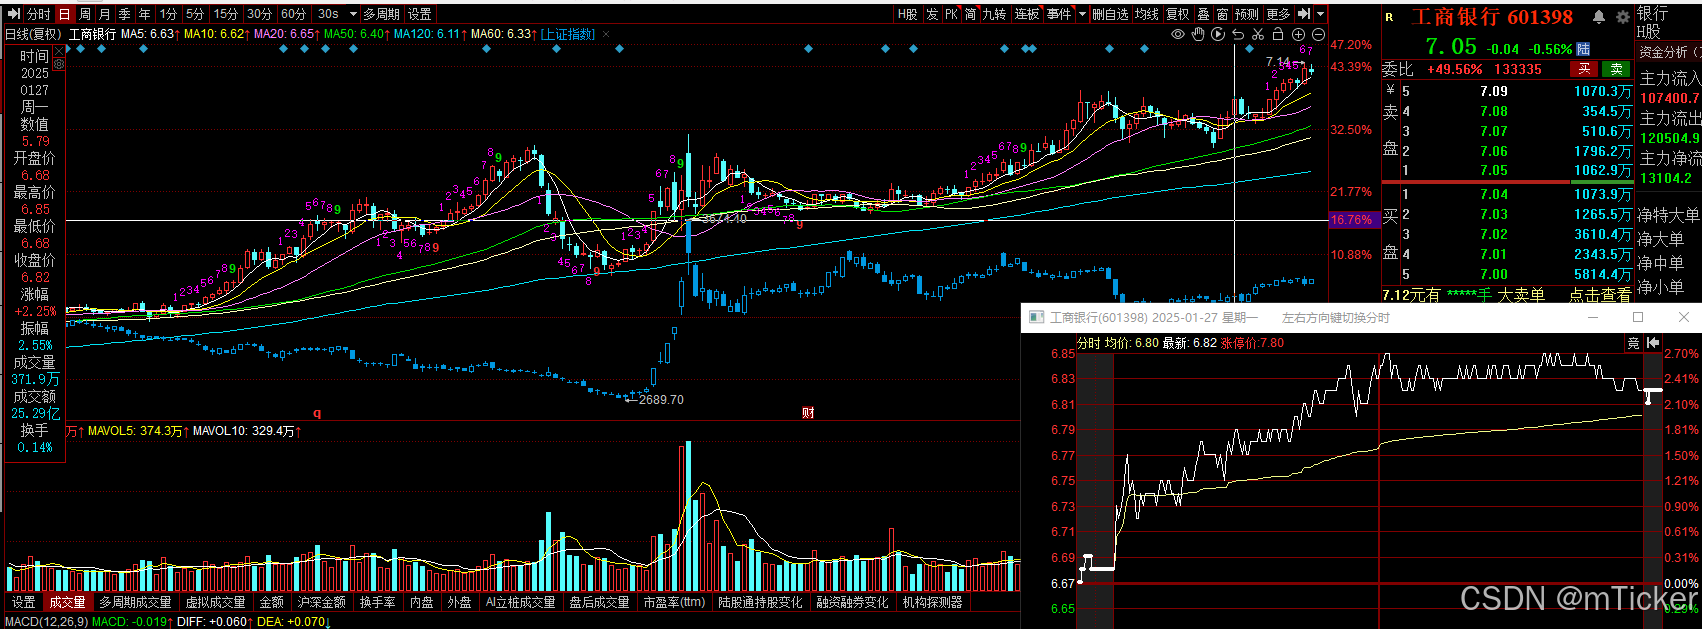Click the 简 toolbar button
Screen dimensions: 1702x629
click(x=970, y=14)
